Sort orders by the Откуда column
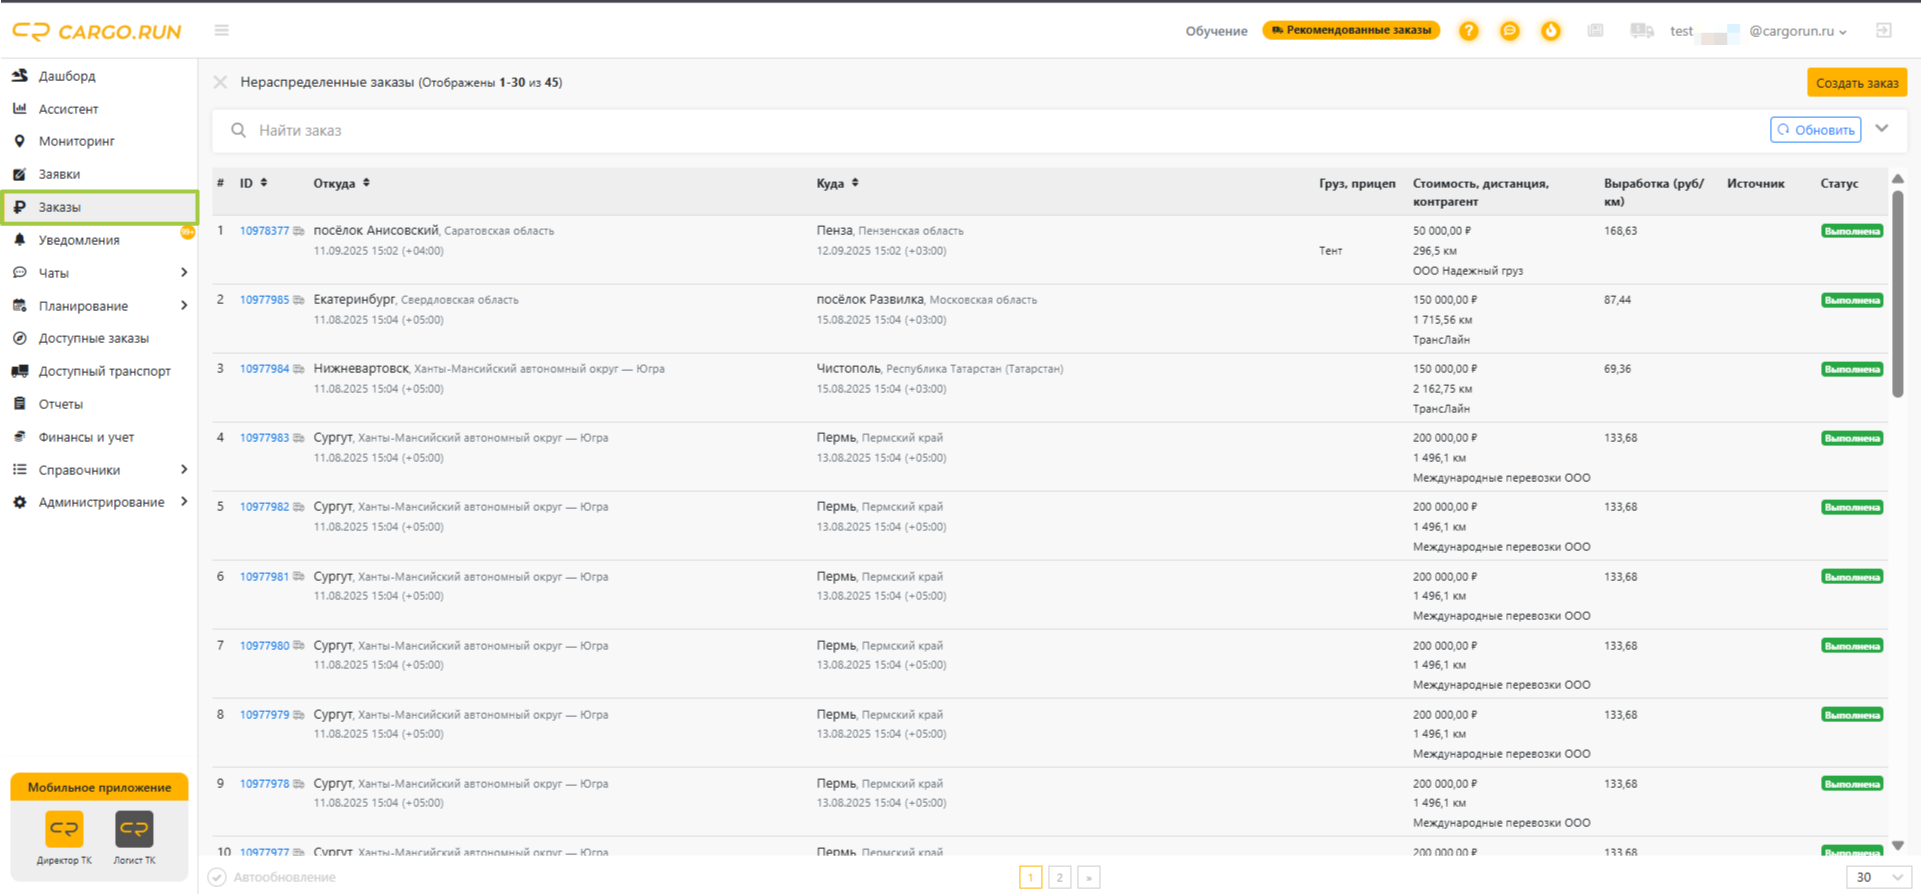 point(341,183)
